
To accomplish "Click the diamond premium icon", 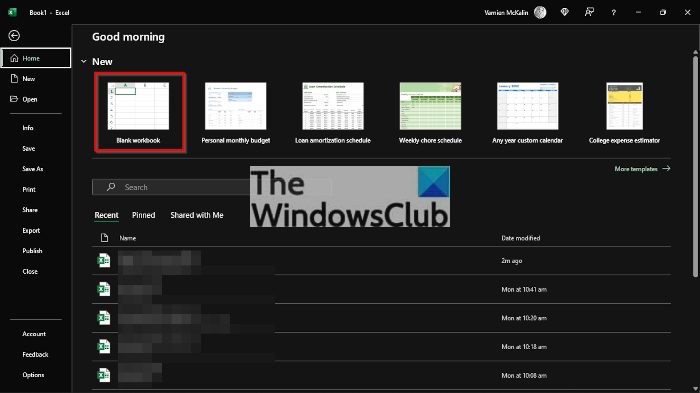I will tap(565, 12).
